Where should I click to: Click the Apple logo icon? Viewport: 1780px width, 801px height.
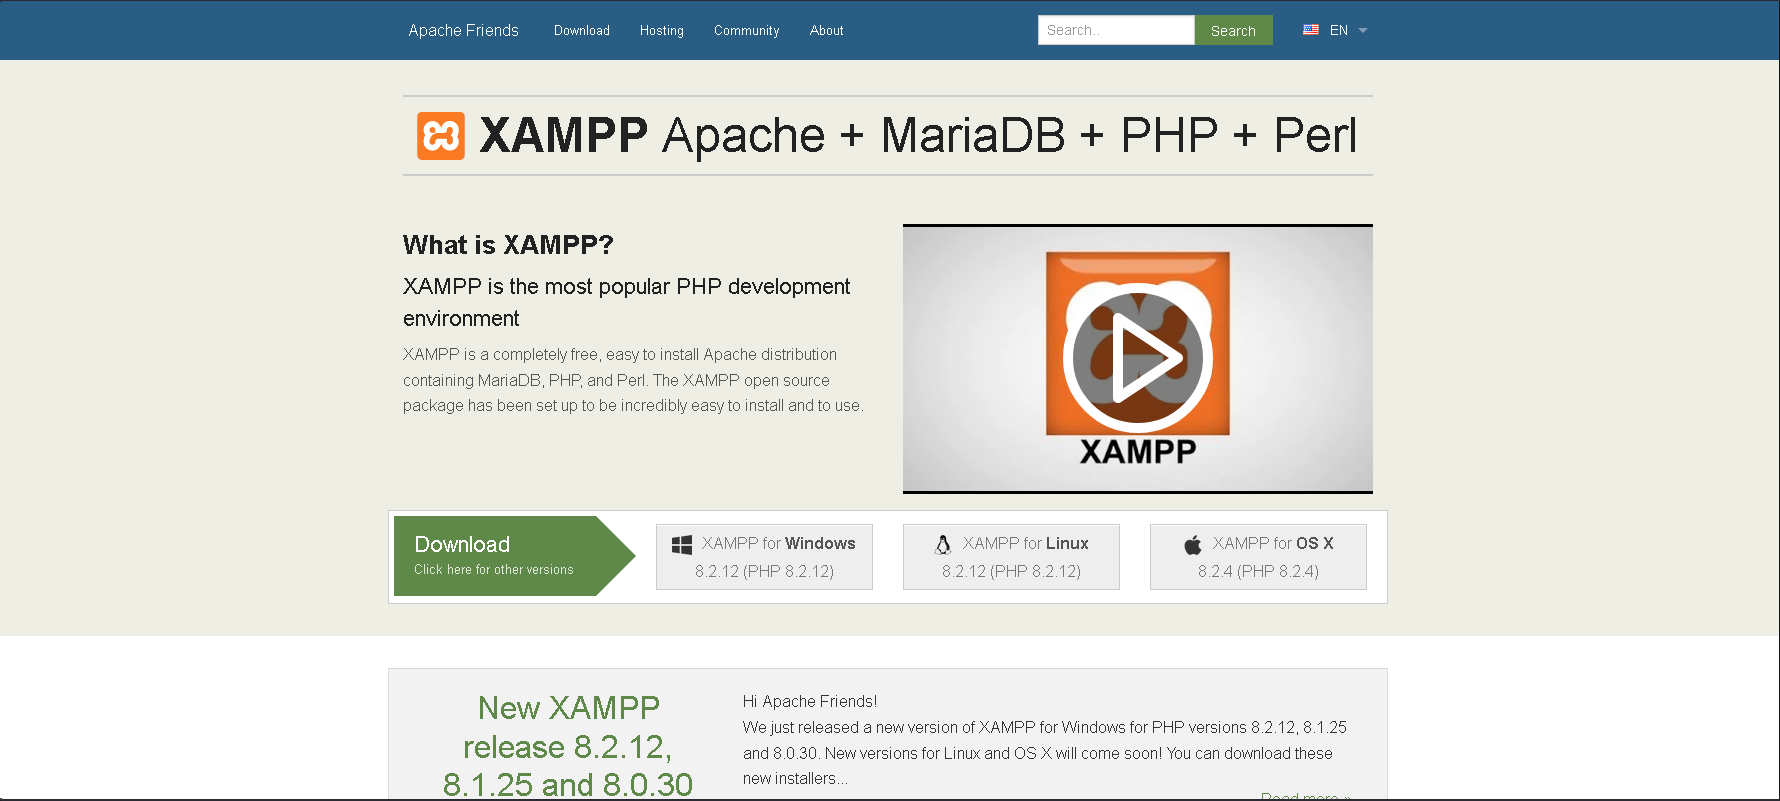[x=1193, y=544]
